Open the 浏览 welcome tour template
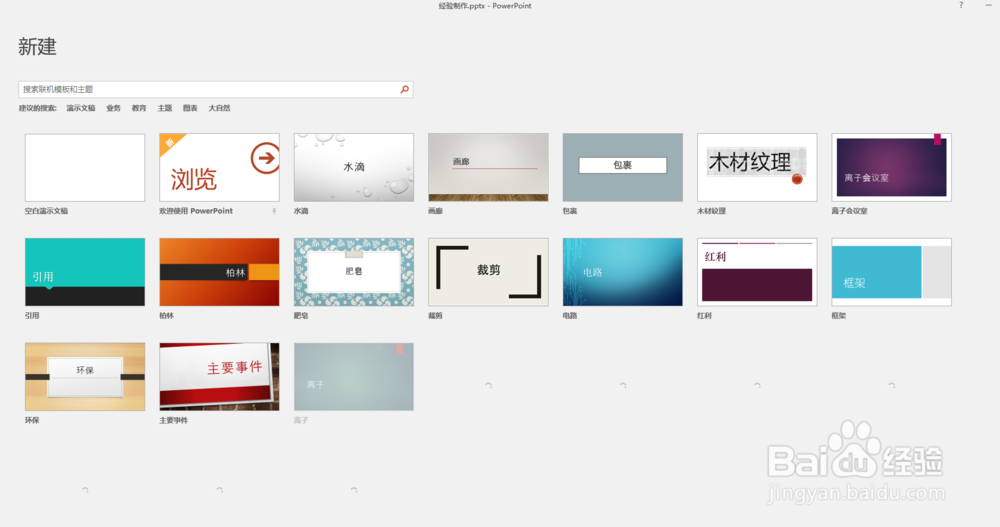The width and height of the screenshot is (1000, 527). click(x=219, y=167)
